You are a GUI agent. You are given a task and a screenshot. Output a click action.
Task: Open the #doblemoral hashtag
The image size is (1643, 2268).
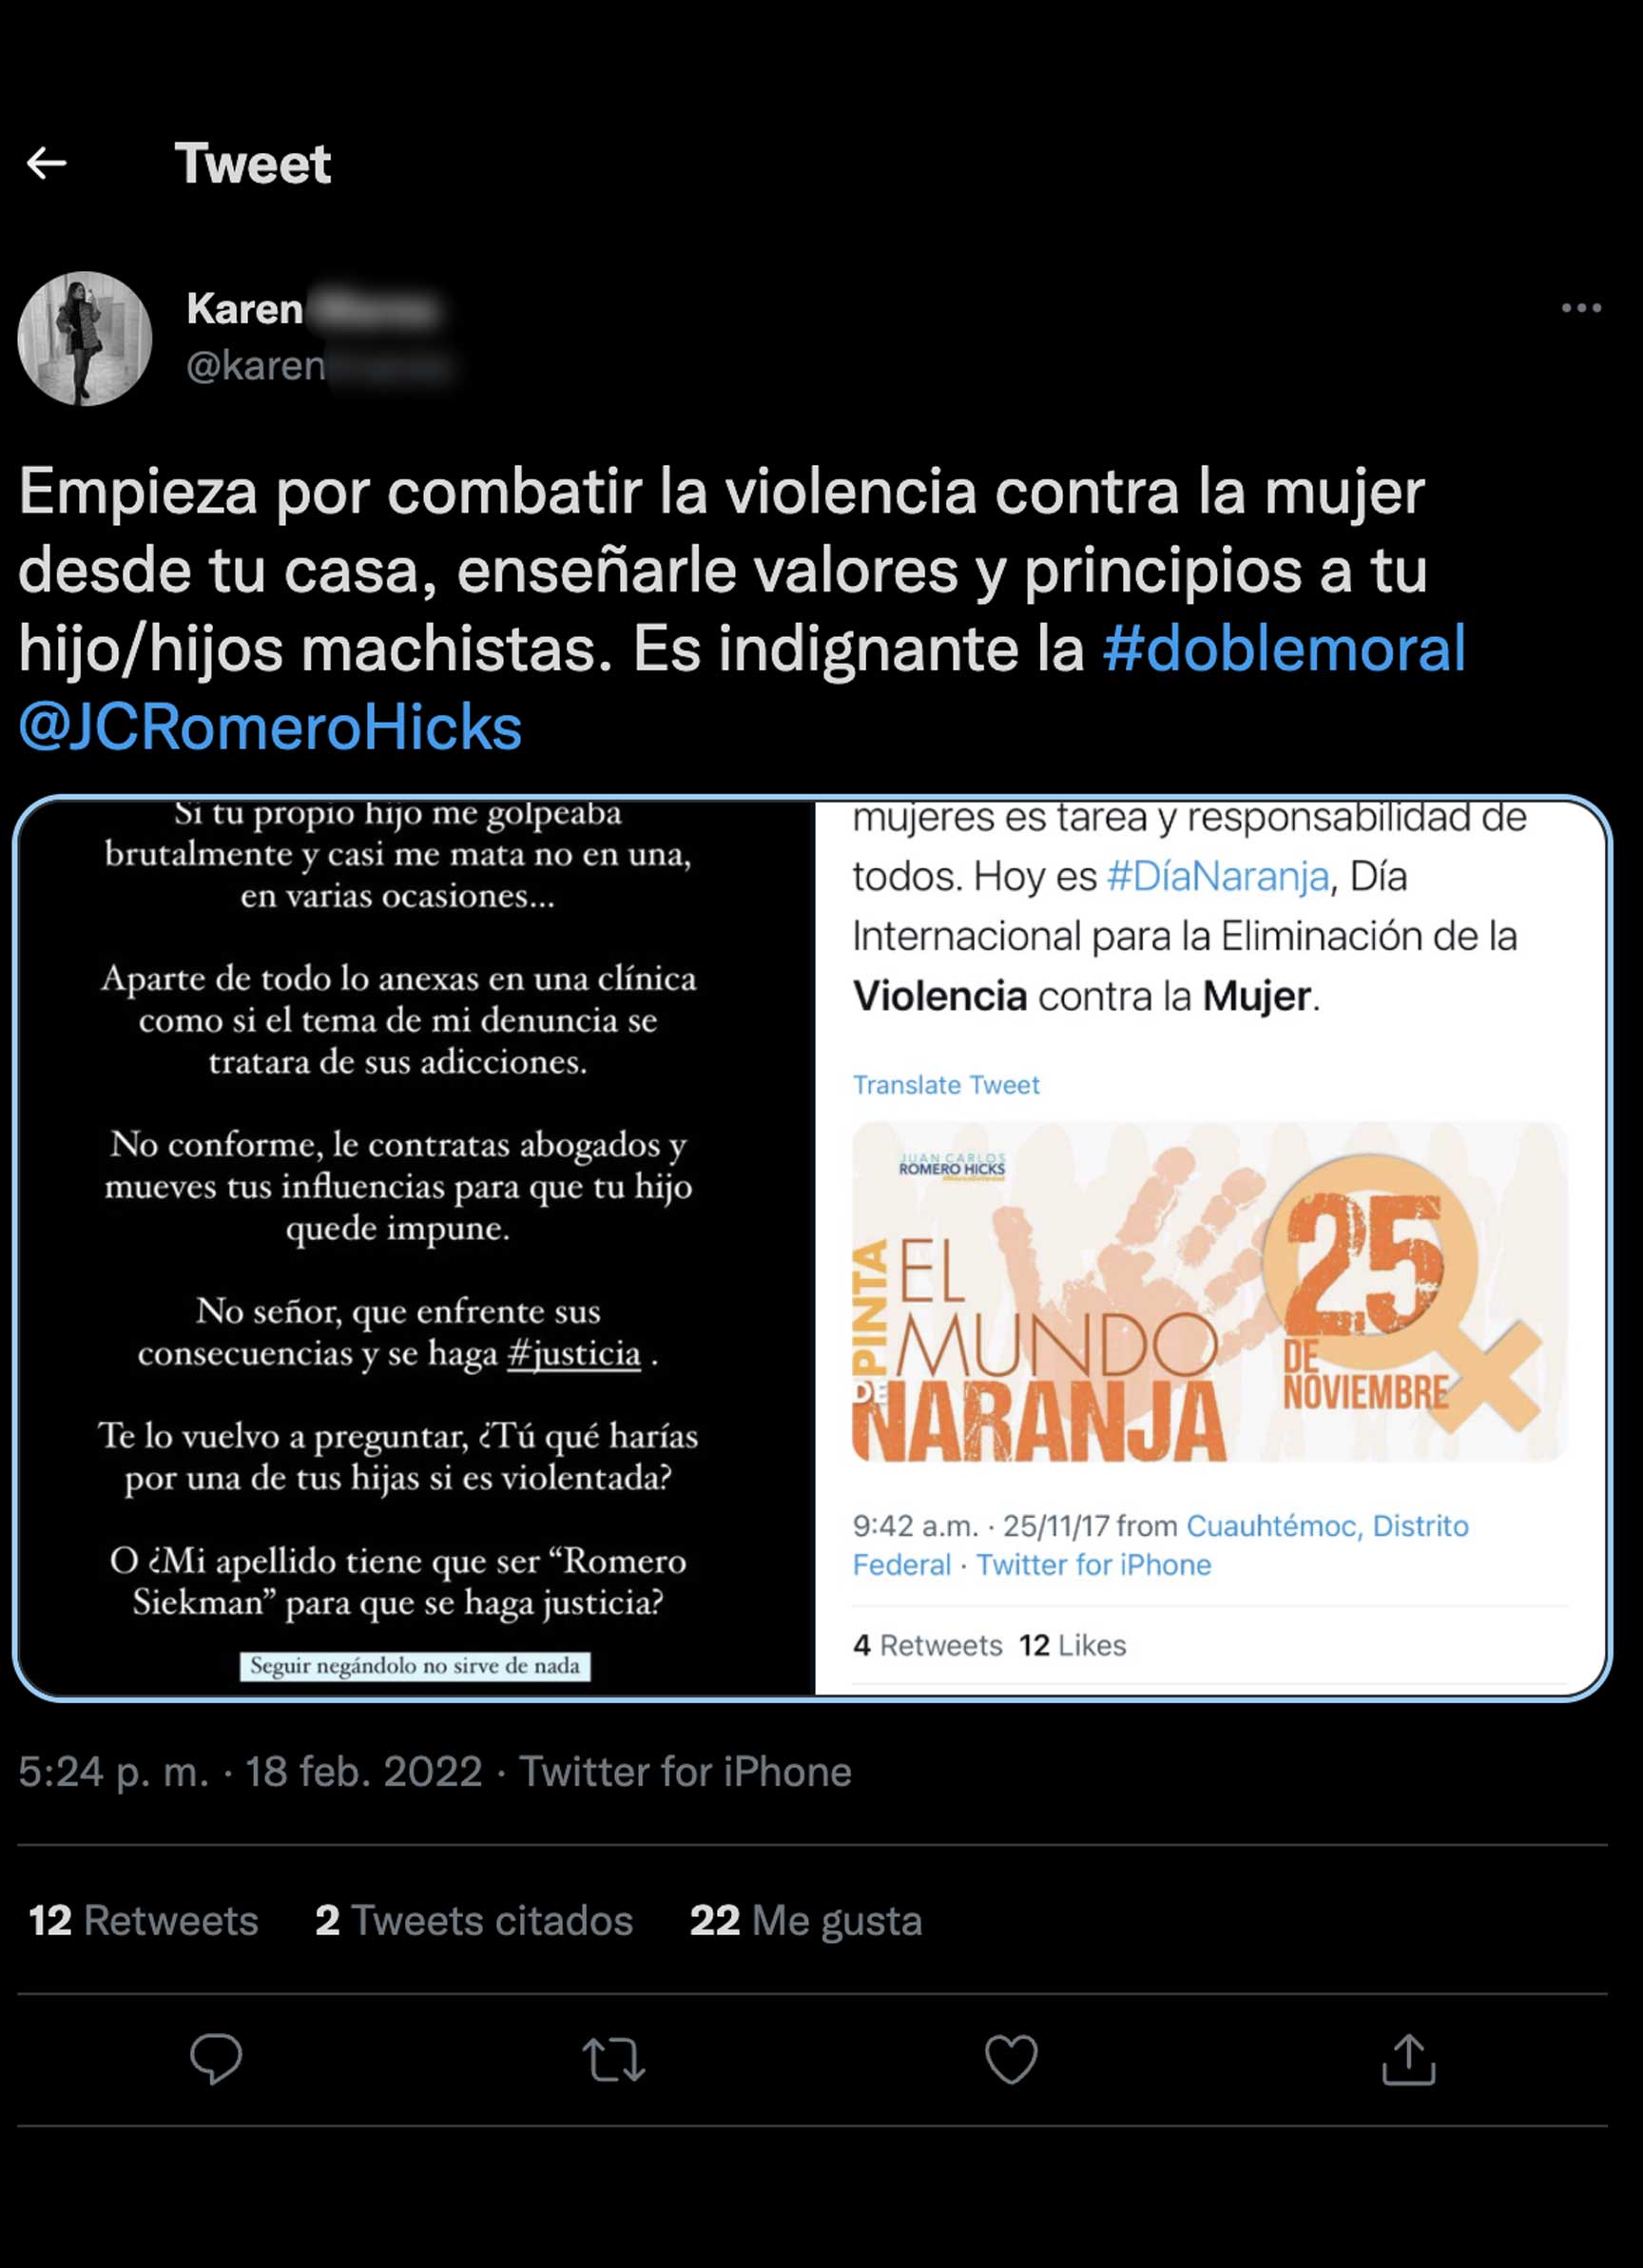click(x=1284, y=648)
